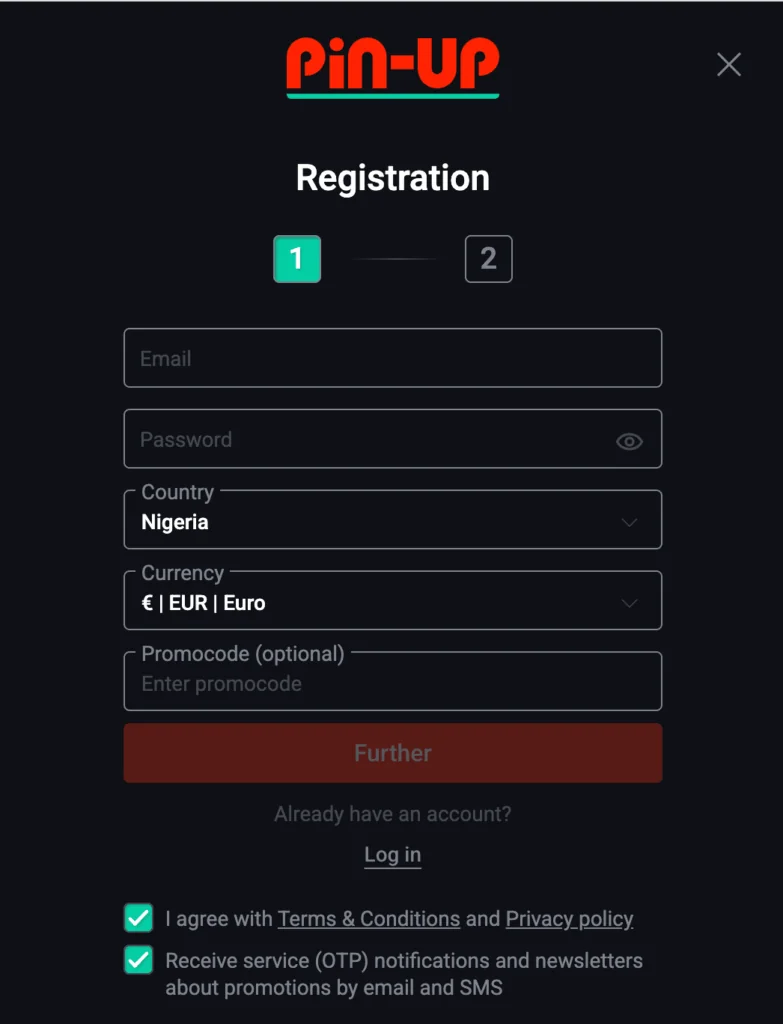Click the Pin-Up logo

[392, 67]
